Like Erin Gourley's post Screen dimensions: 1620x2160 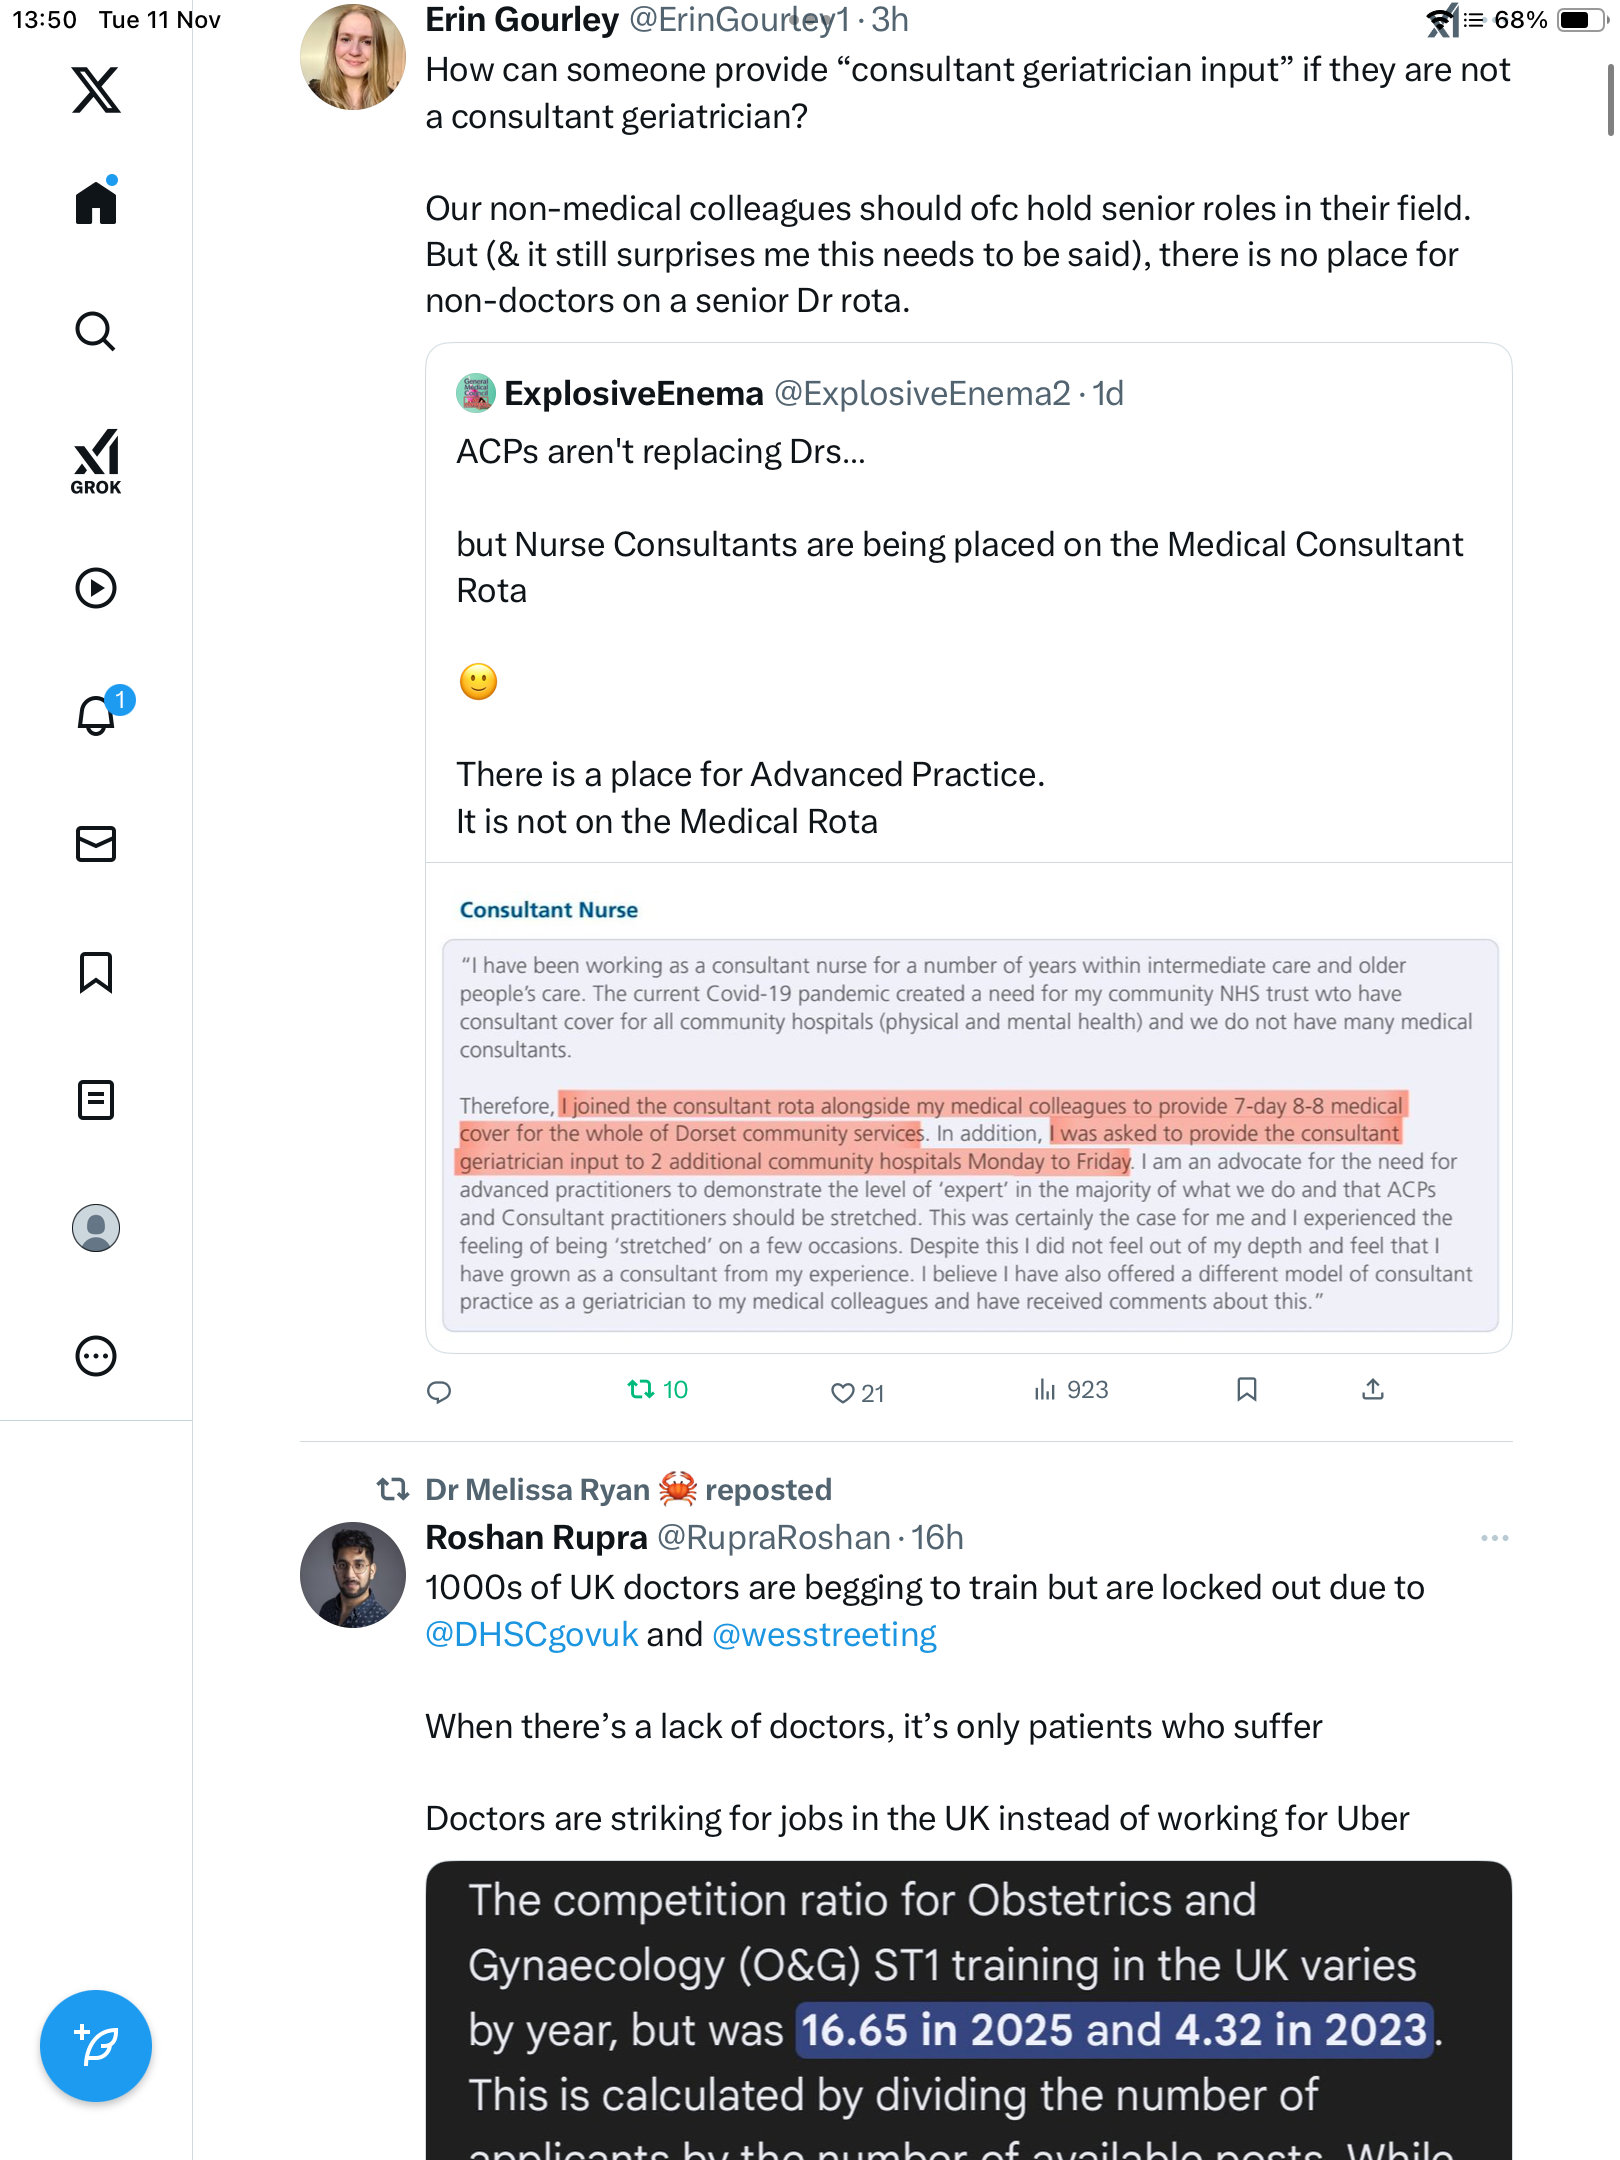[843, 1392]
